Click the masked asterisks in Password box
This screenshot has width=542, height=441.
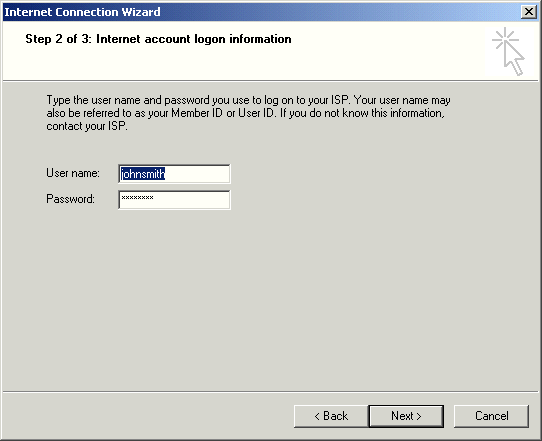click(137, 198)
